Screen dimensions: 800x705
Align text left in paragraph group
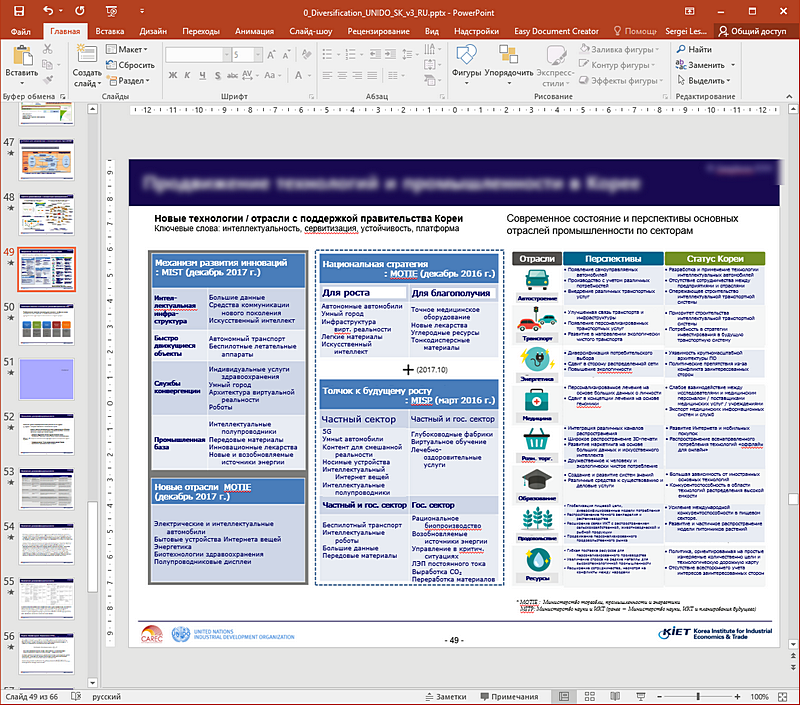(327, 75)
